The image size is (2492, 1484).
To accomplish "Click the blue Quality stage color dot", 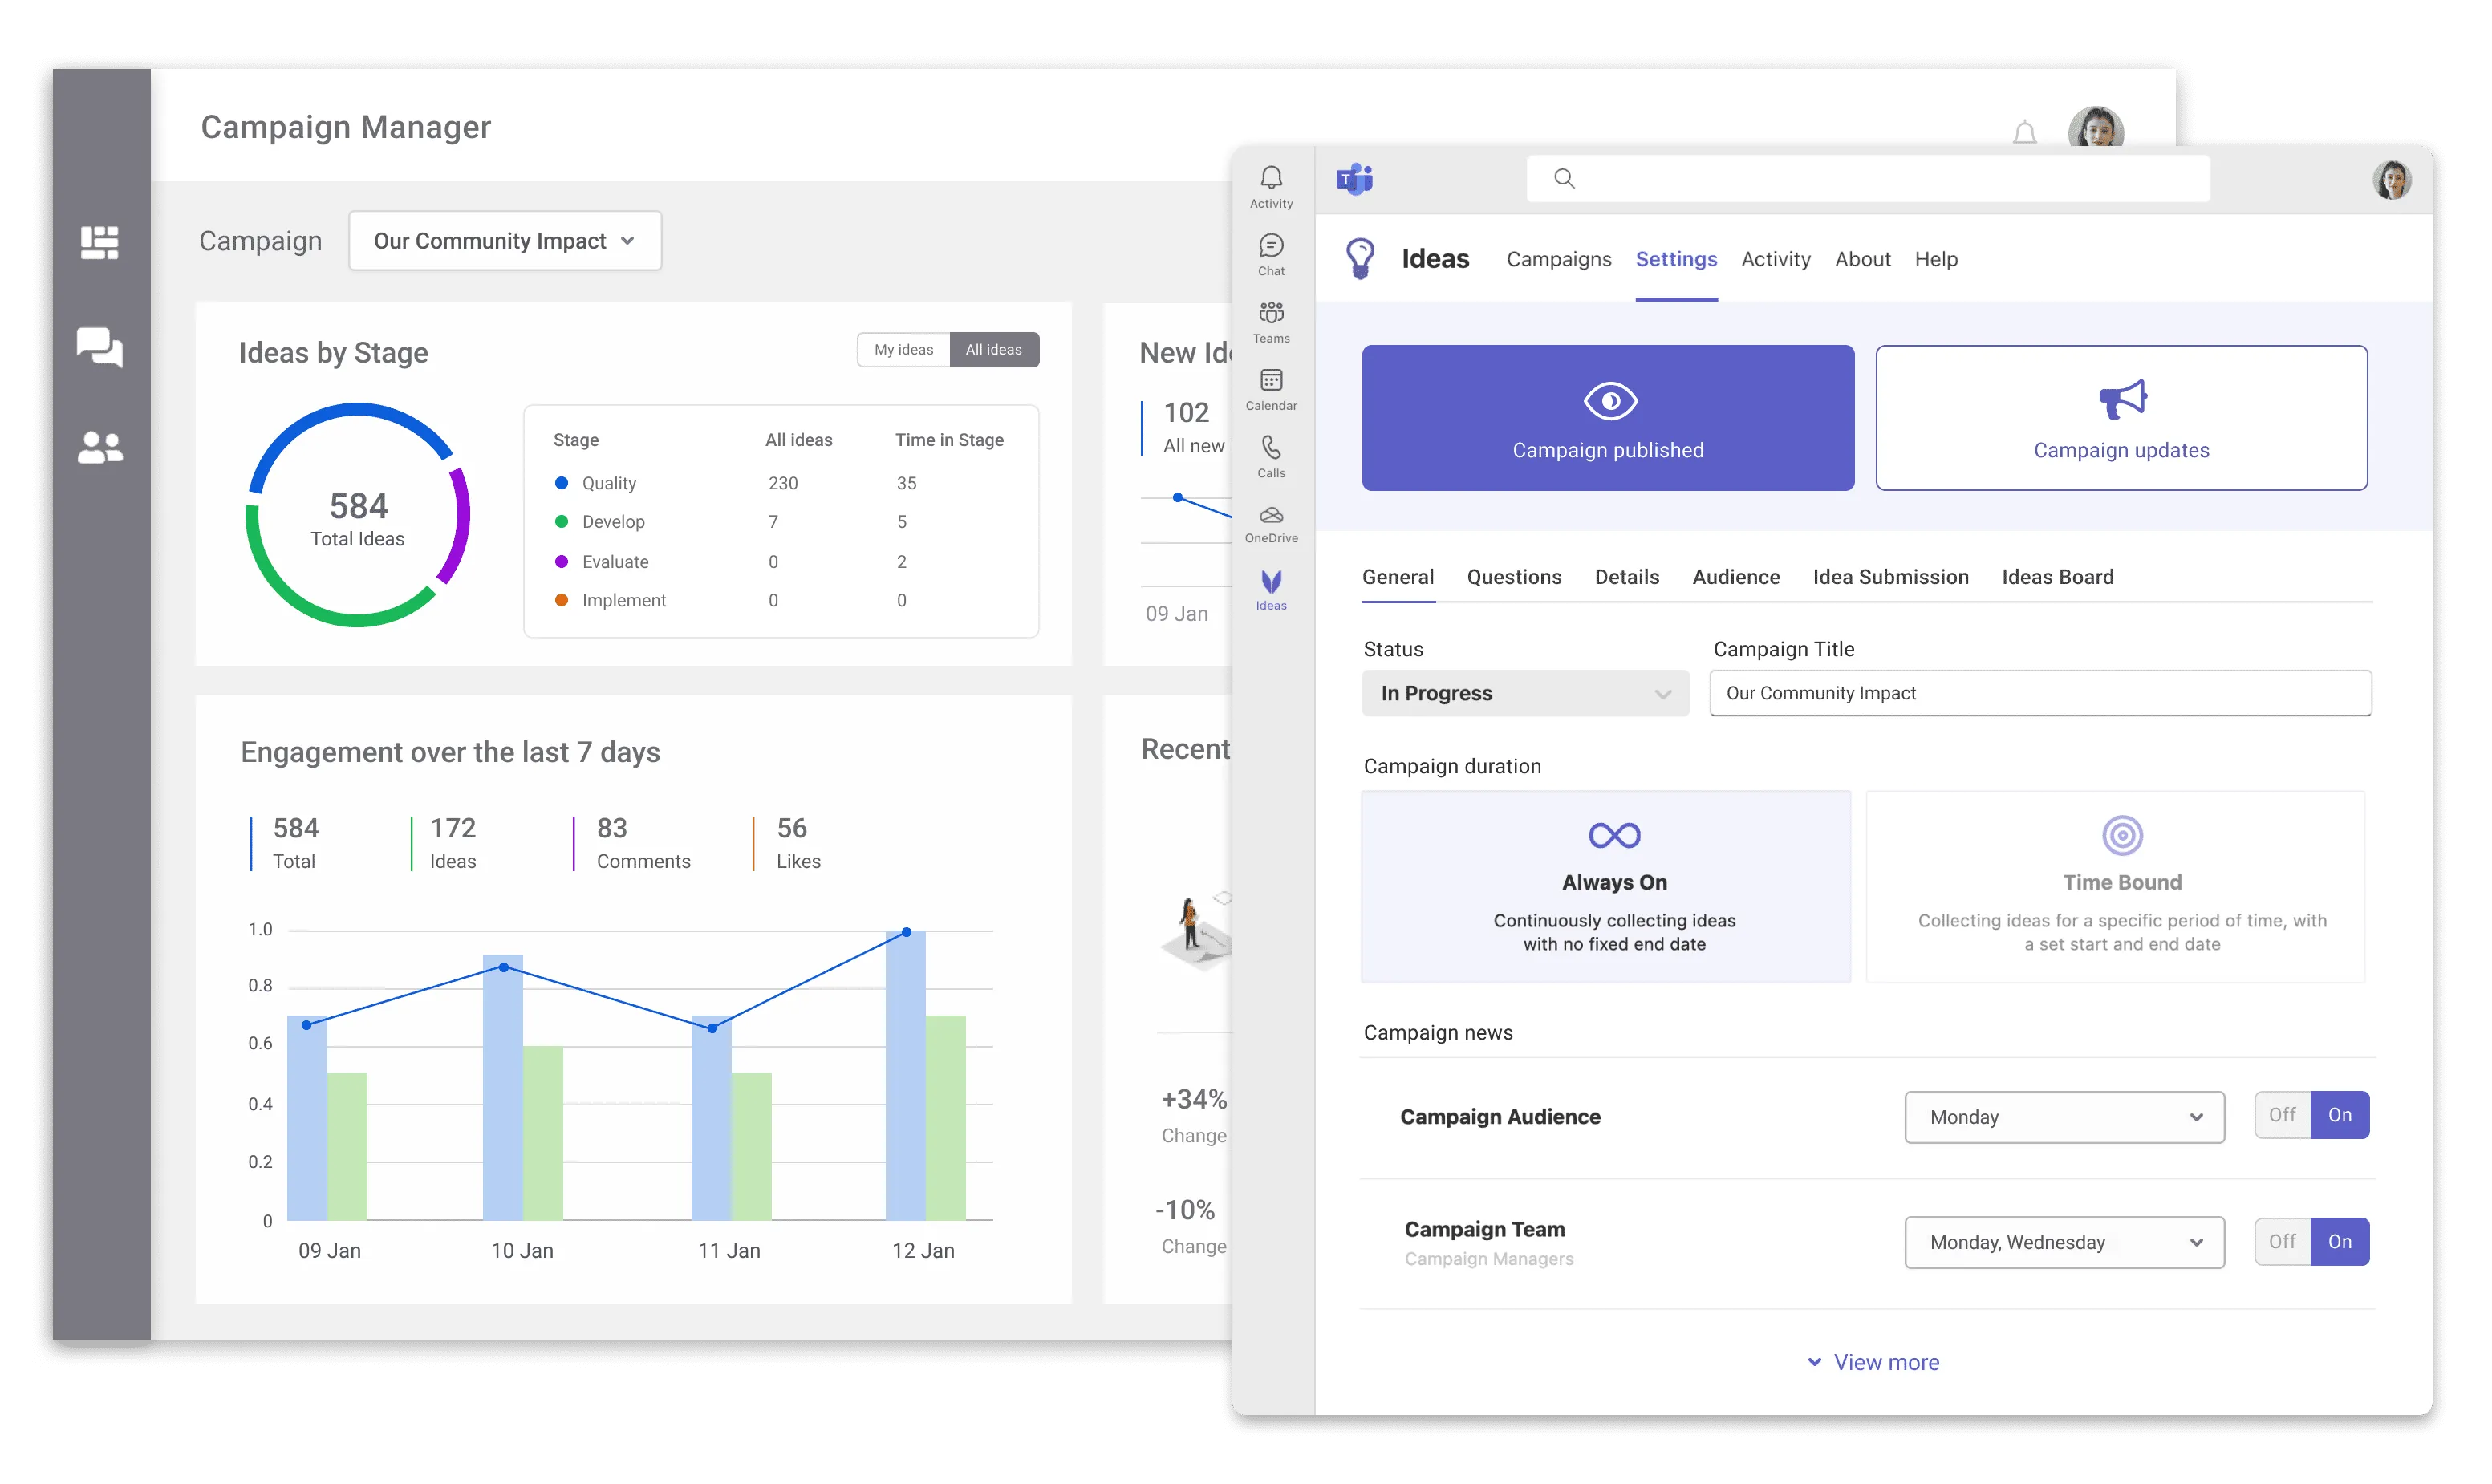I will click(x=561, y=483).
